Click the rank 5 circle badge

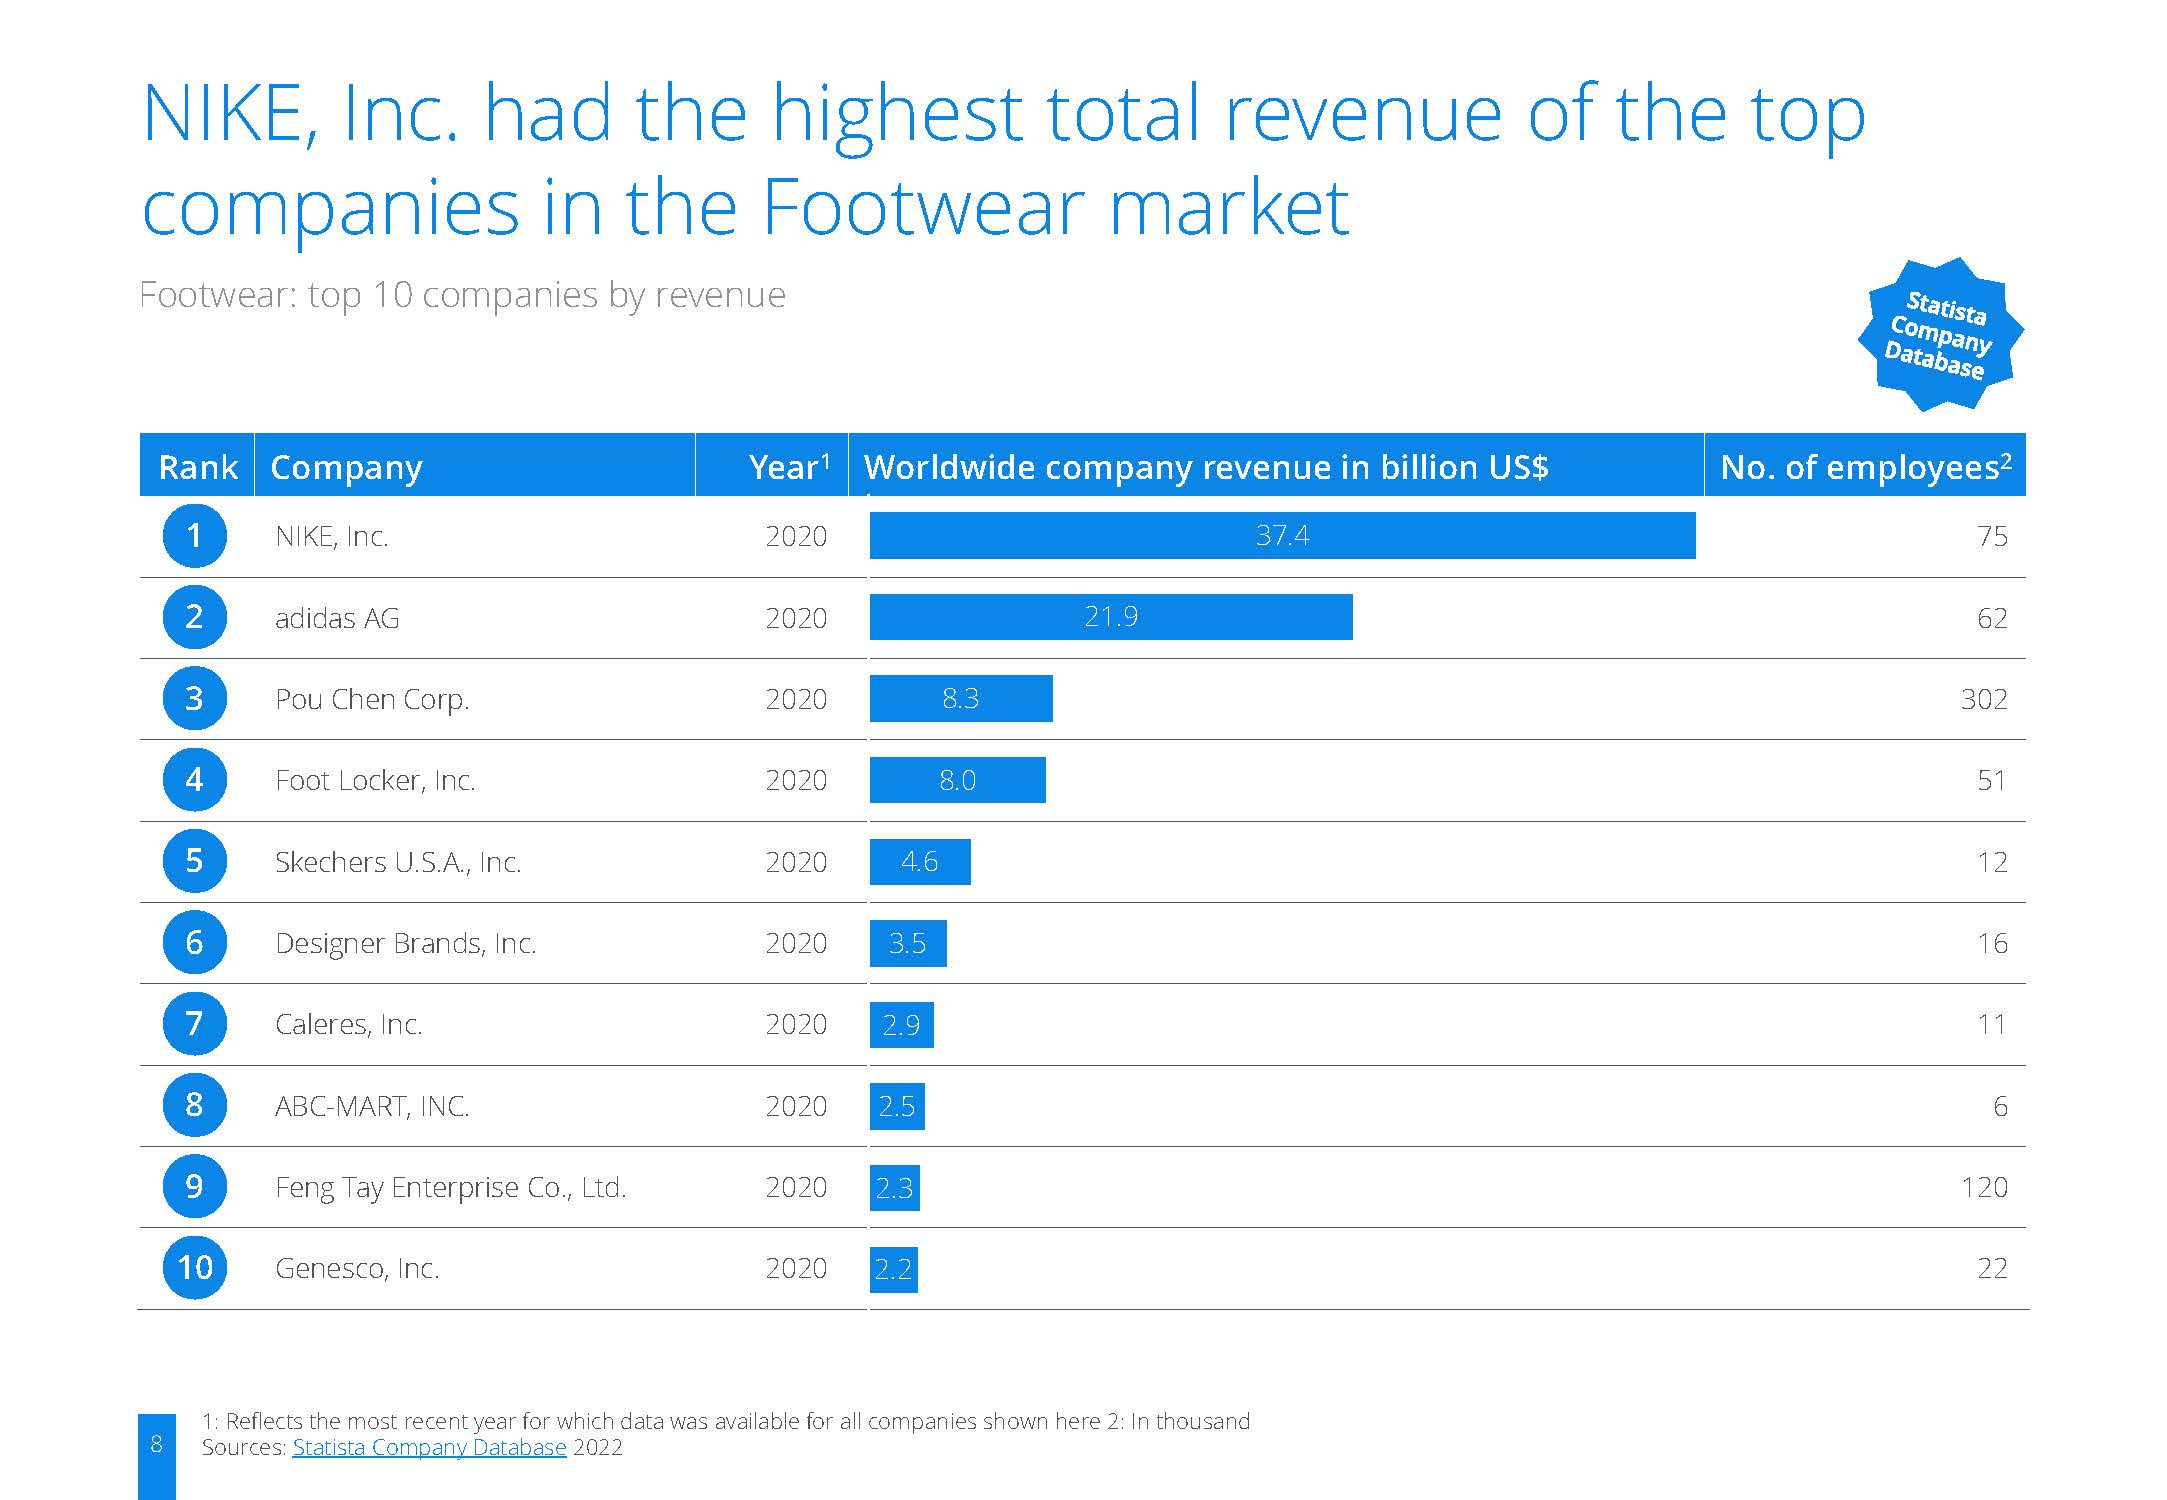(194, 861)
